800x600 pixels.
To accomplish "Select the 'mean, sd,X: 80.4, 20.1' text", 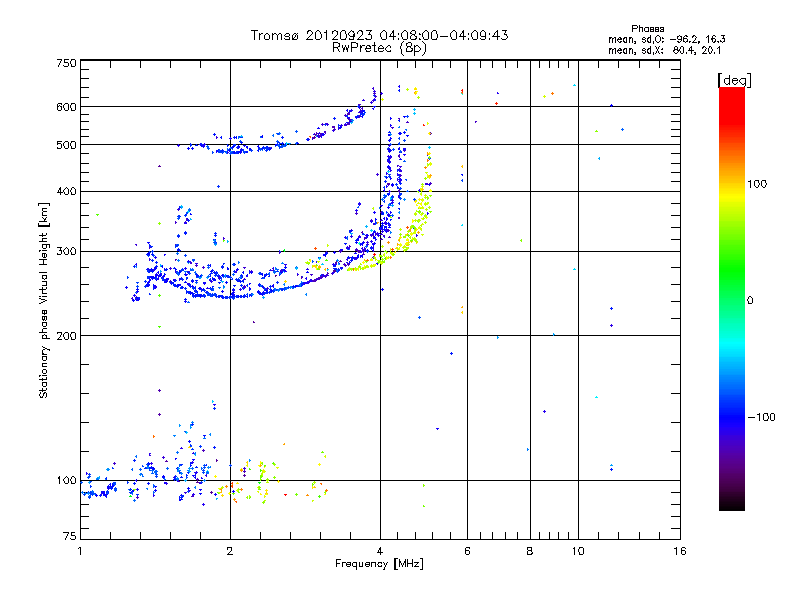I will pos(664,50).
